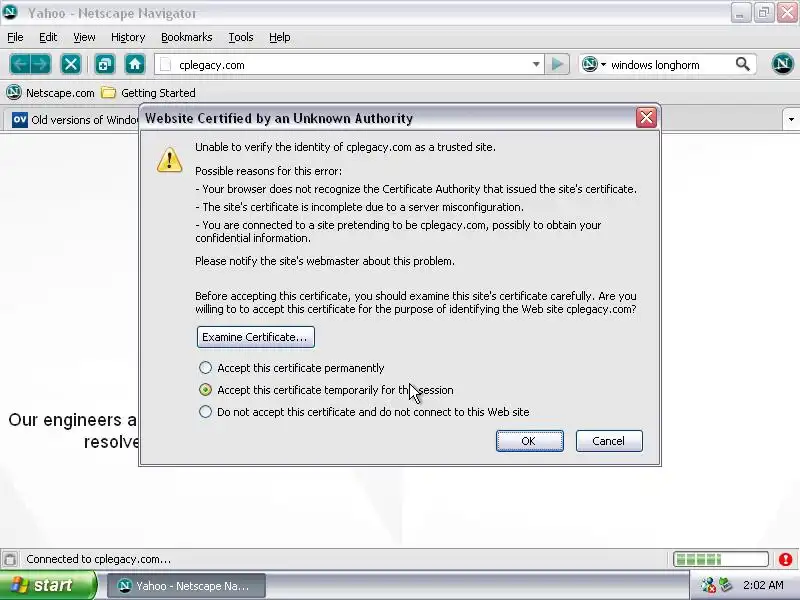Select Accept this certificate permanently

tap(292, 368)
